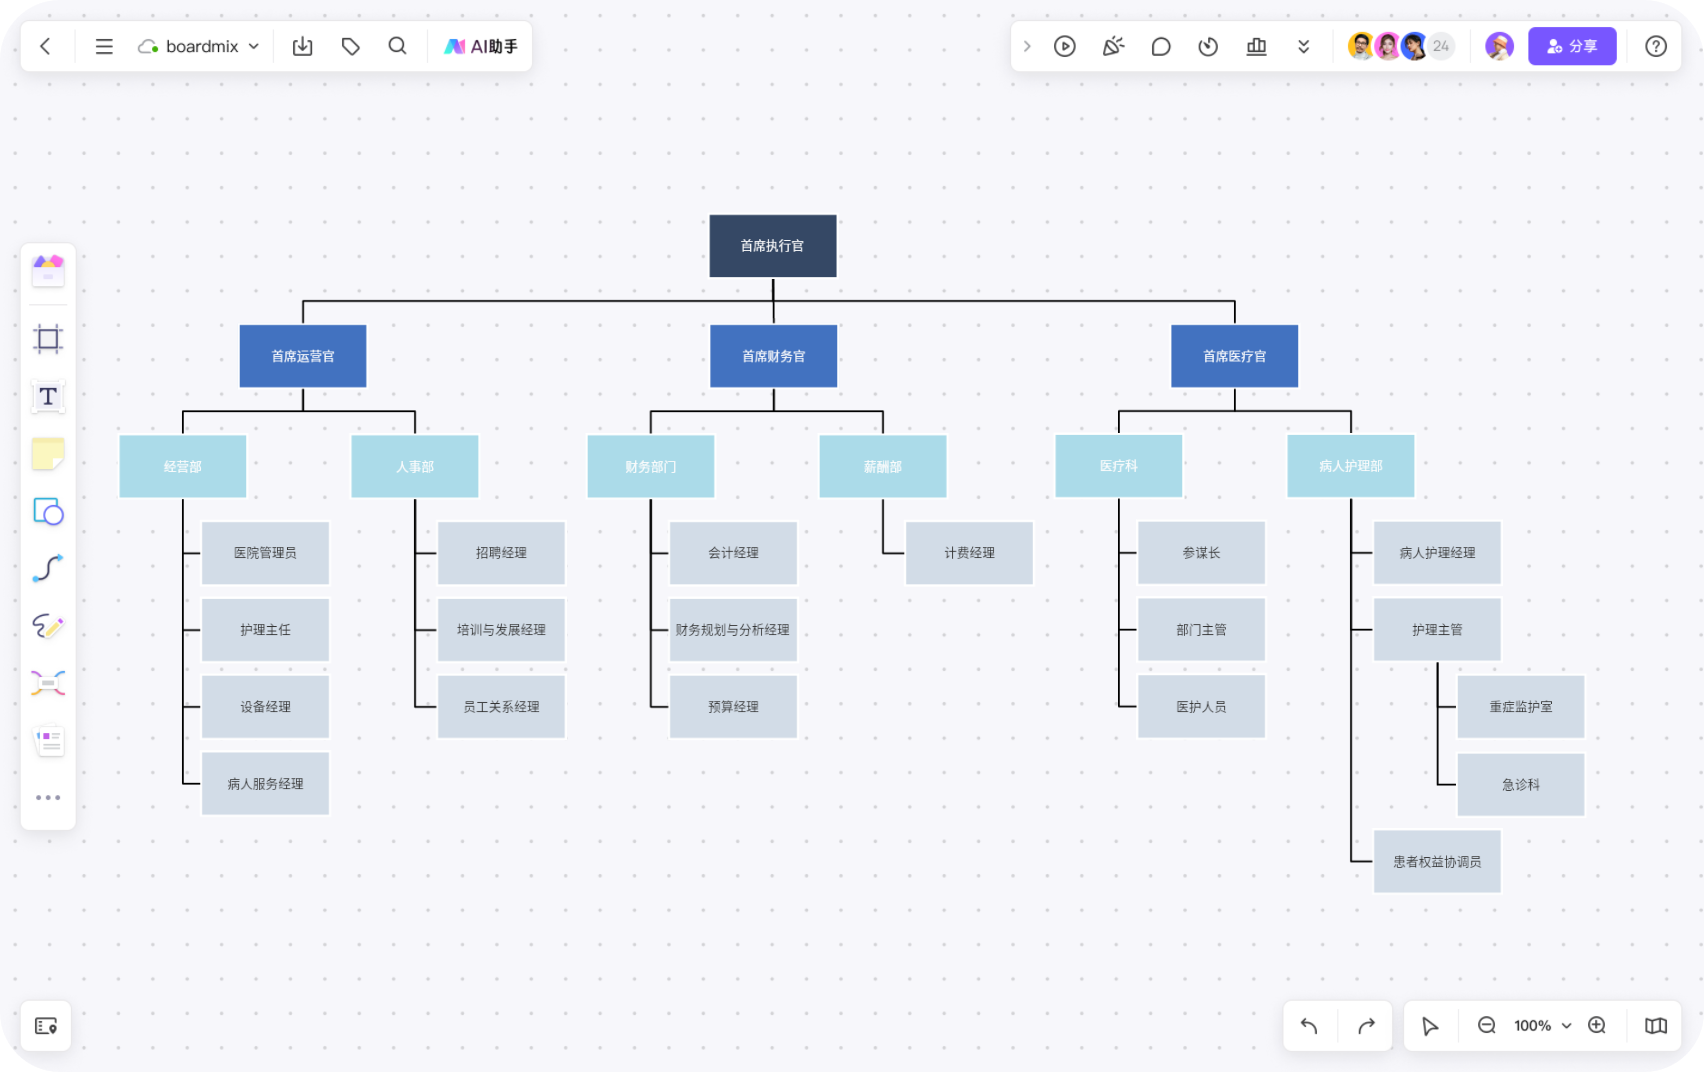Viewport: 1704px width, 1072px height.
Task: Open the page settings icon
Action: [x=46, y=1026]
